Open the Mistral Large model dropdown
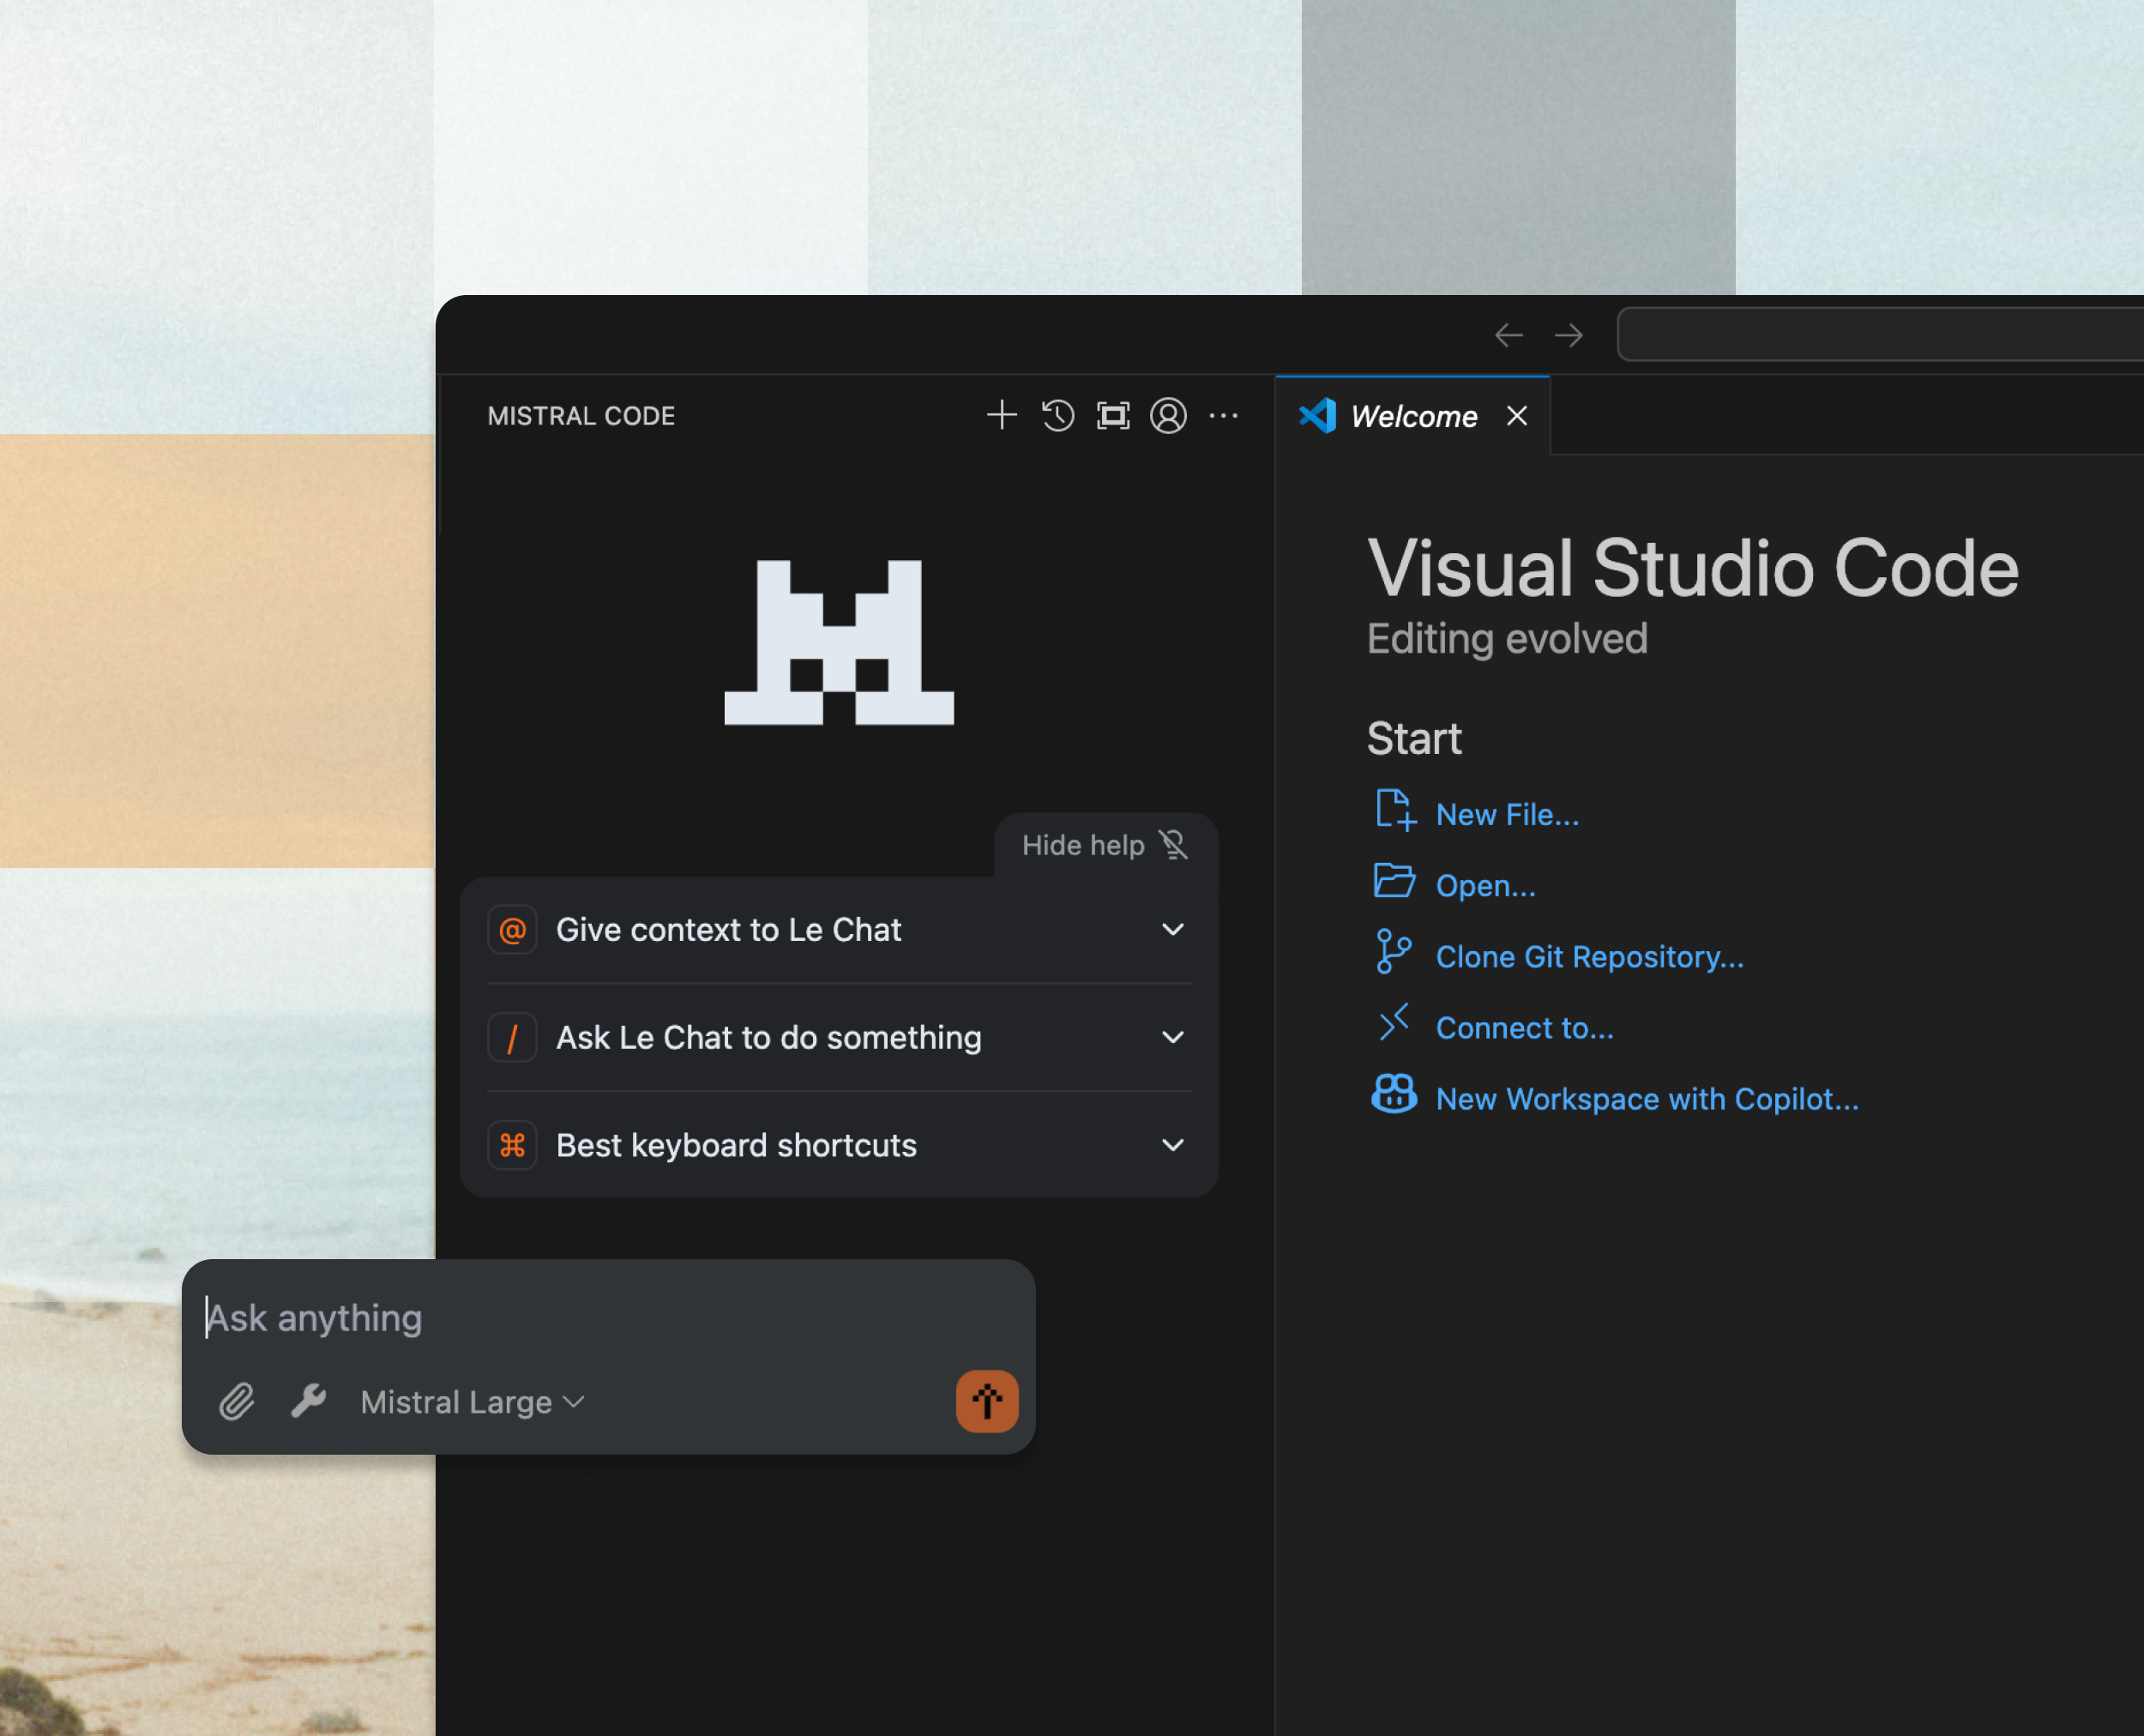 coord(472,1402)
